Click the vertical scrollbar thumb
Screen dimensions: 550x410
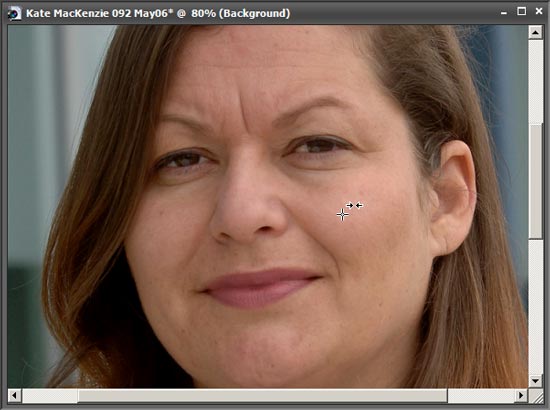click(x=535, y=181)
